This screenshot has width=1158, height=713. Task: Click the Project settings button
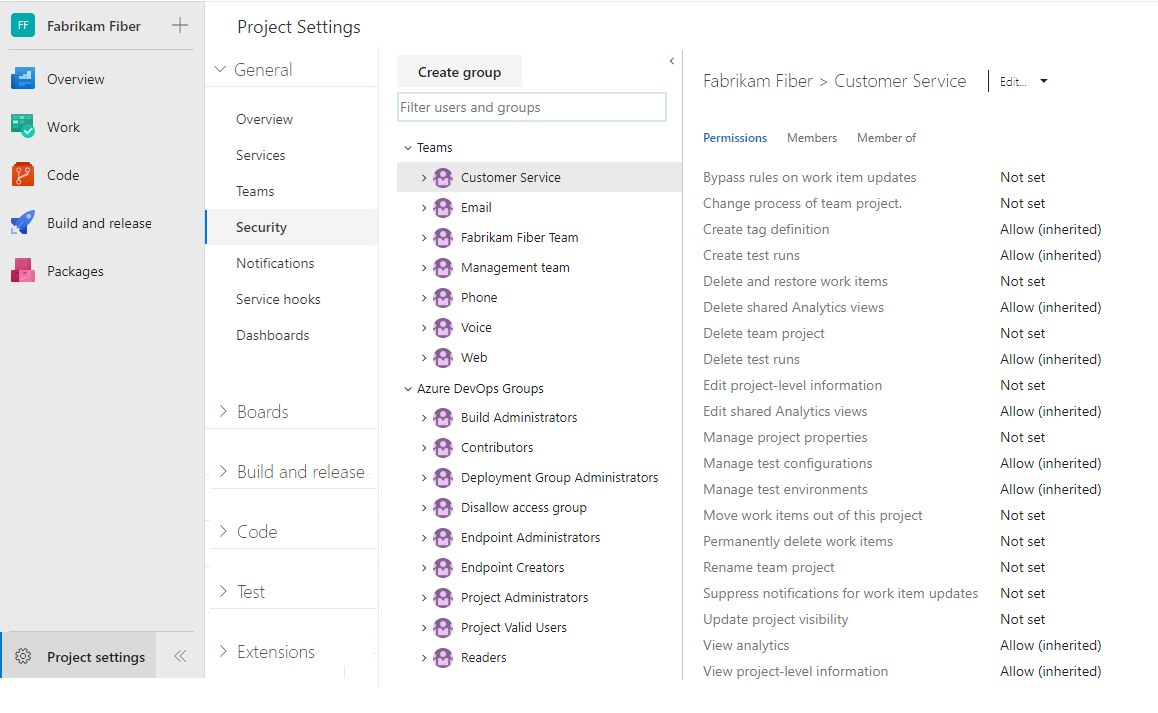click(x=79, y=656)
